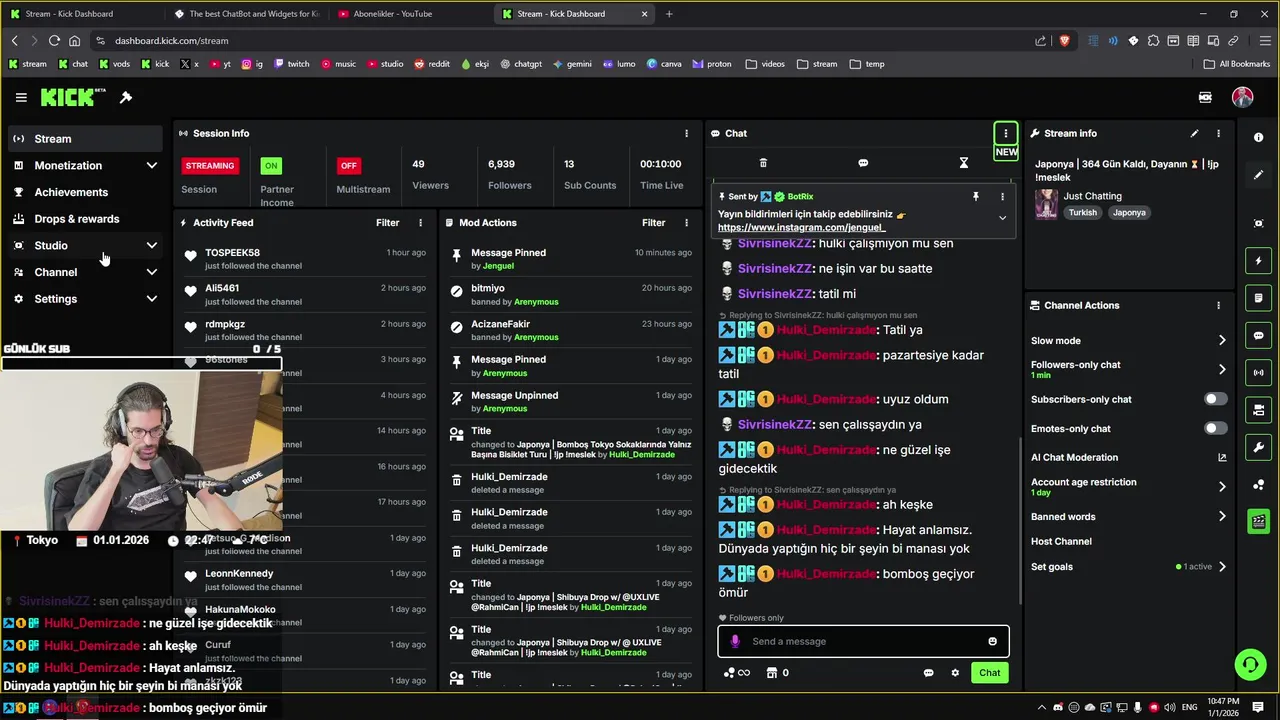Select Stream in the left sidebar
This screenshot has height=720, width=1280.
[85, 139]
